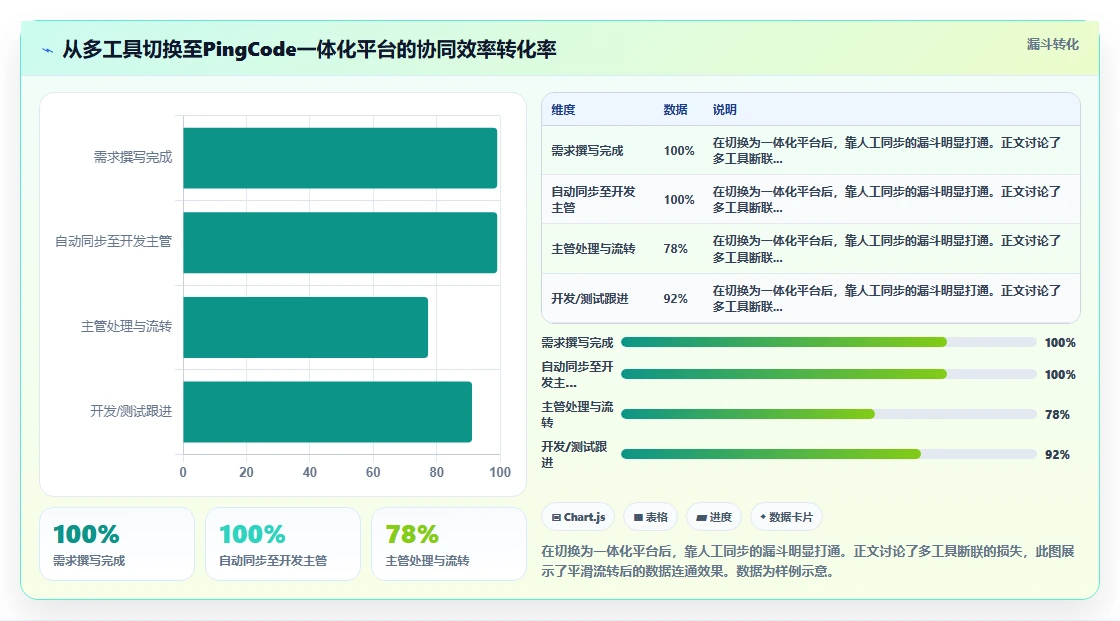Click the 78% value in the table
The image size is (1120, 621).
(x=675, y=249)
